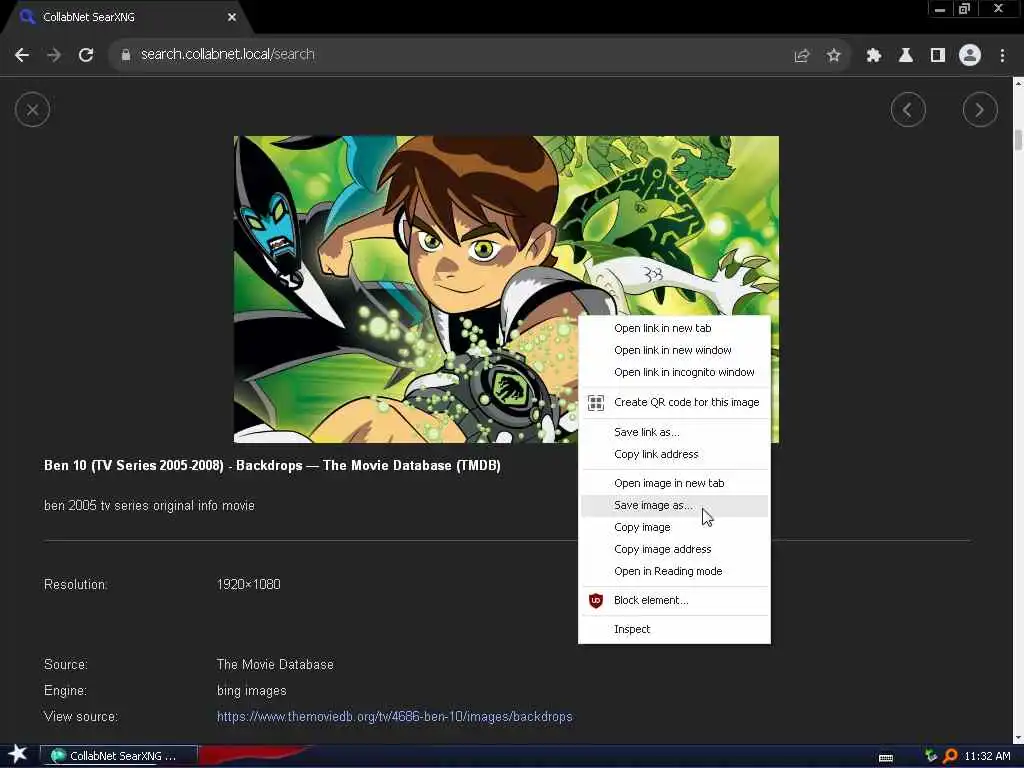Select Copy image from context menu

pos(674,528)
